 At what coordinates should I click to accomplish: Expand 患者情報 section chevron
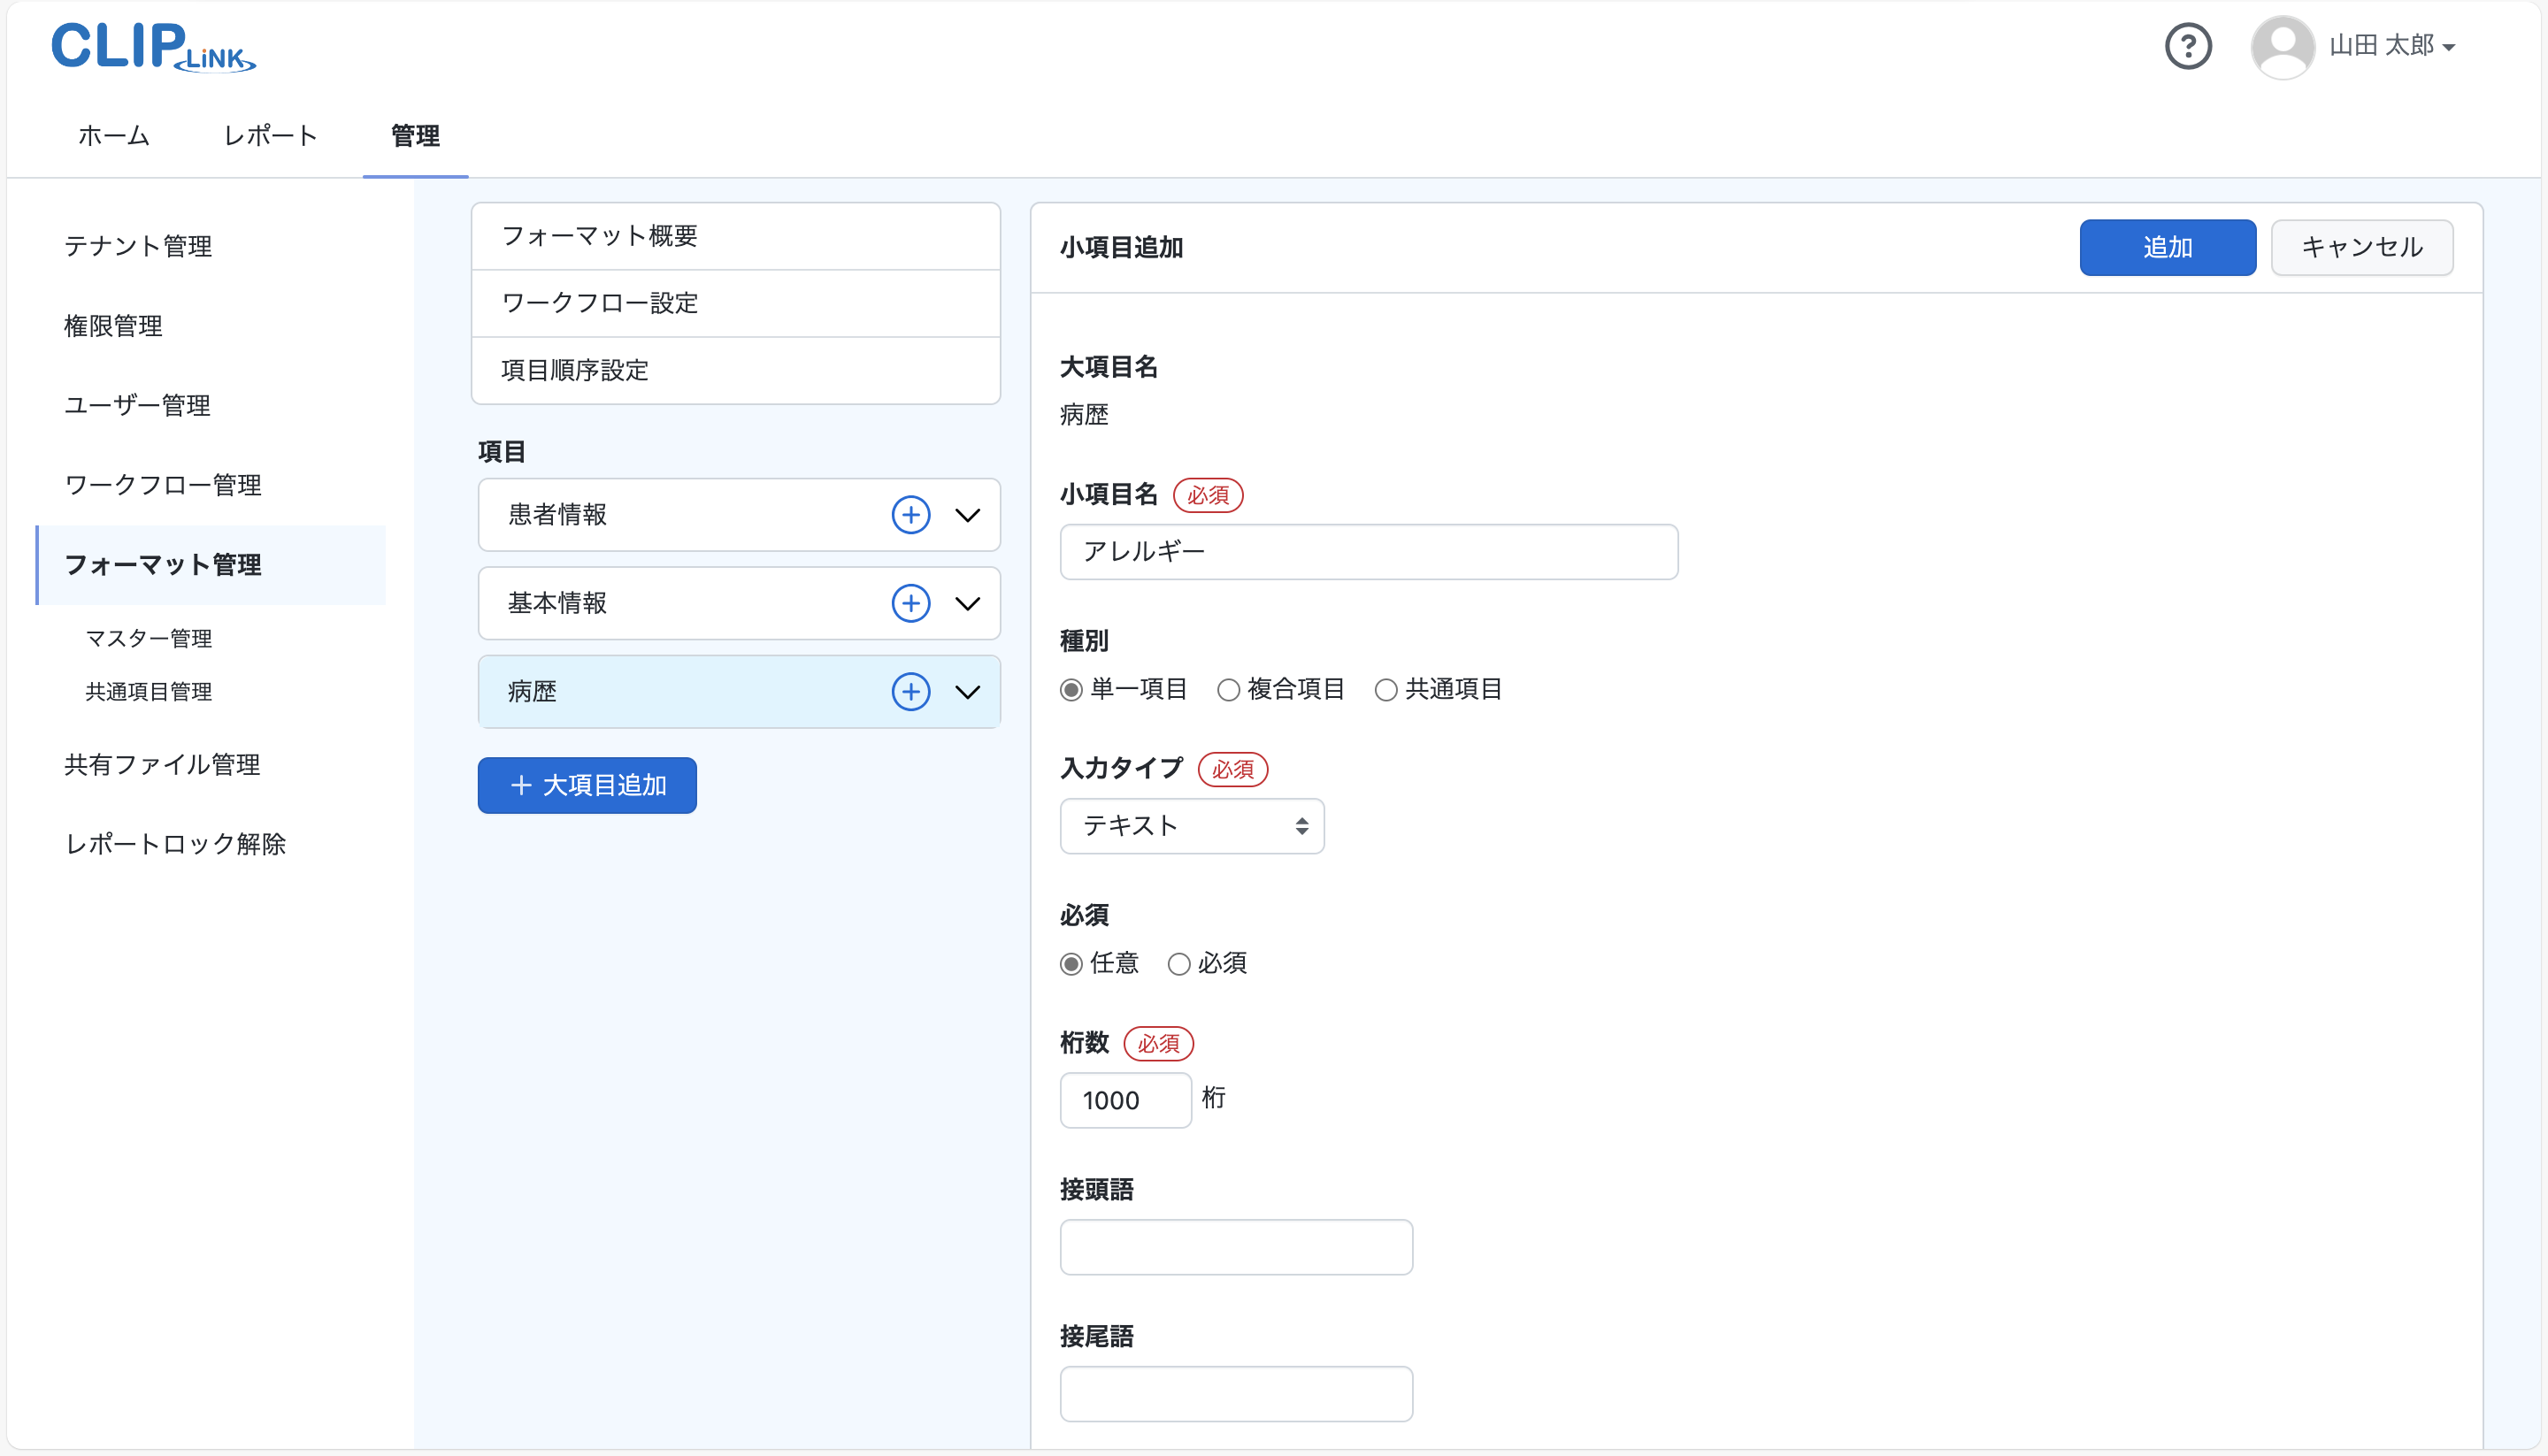pos(967,515)
